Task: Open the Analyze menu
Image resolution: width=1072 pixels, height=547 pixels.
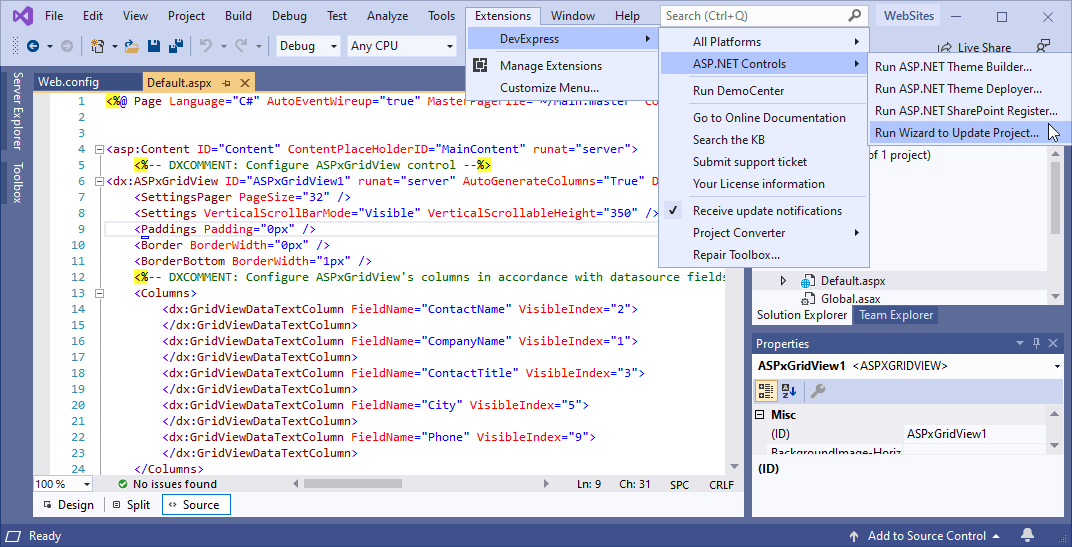Action: click(387, 16)
